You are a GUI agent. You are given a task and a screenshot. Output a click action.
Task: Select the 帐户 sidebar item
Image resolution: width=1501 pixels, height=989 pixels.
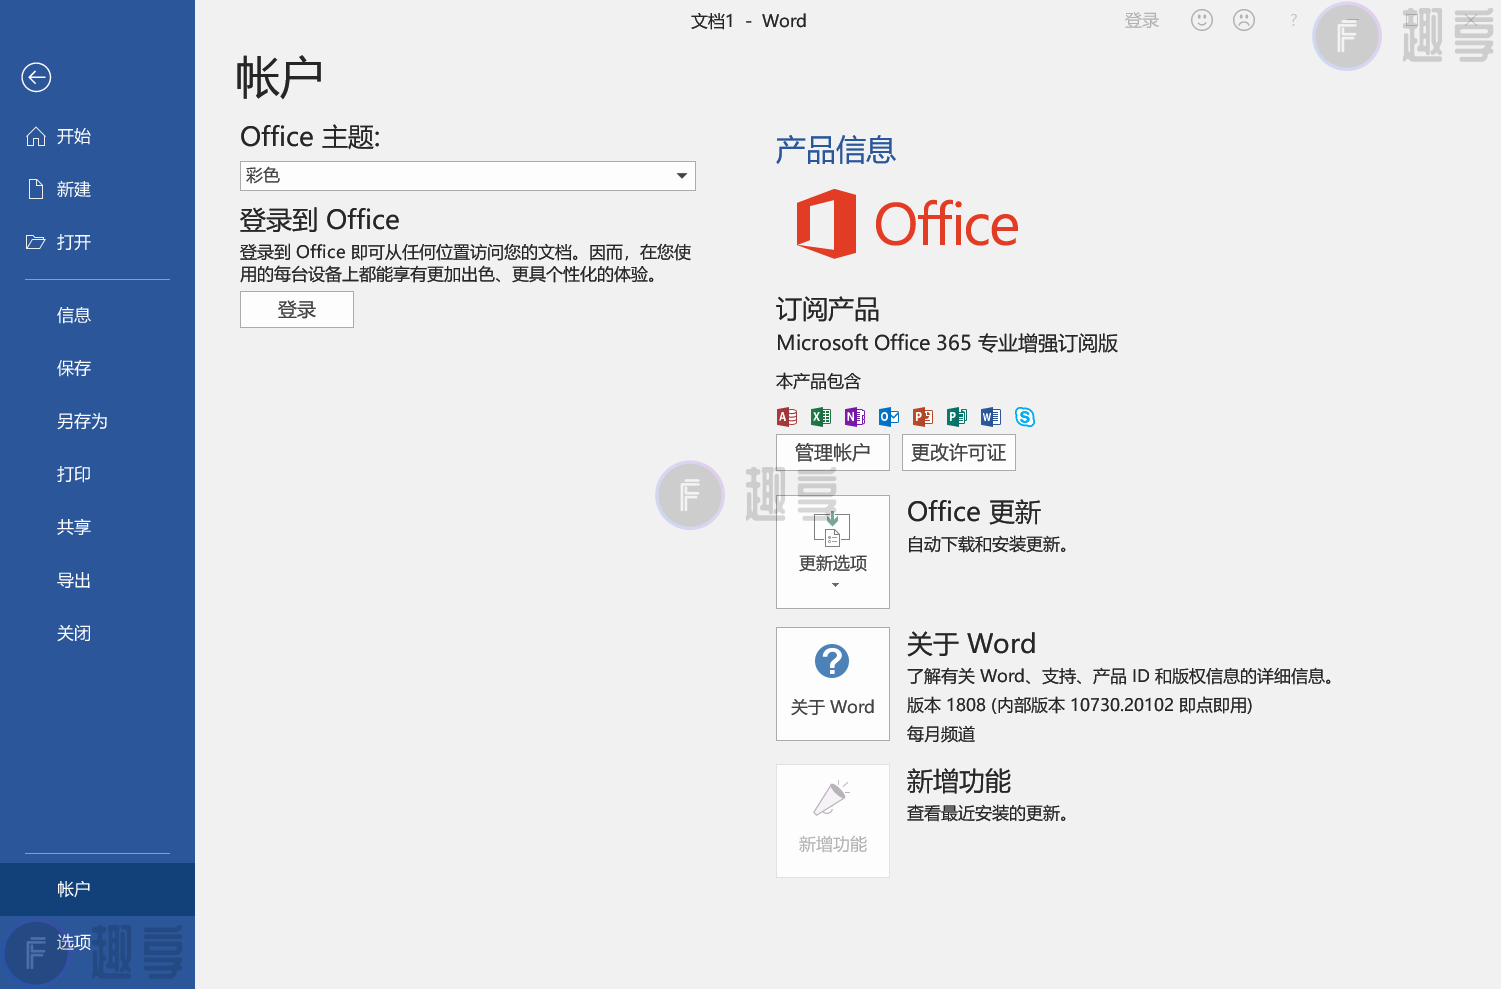[97, 889]
